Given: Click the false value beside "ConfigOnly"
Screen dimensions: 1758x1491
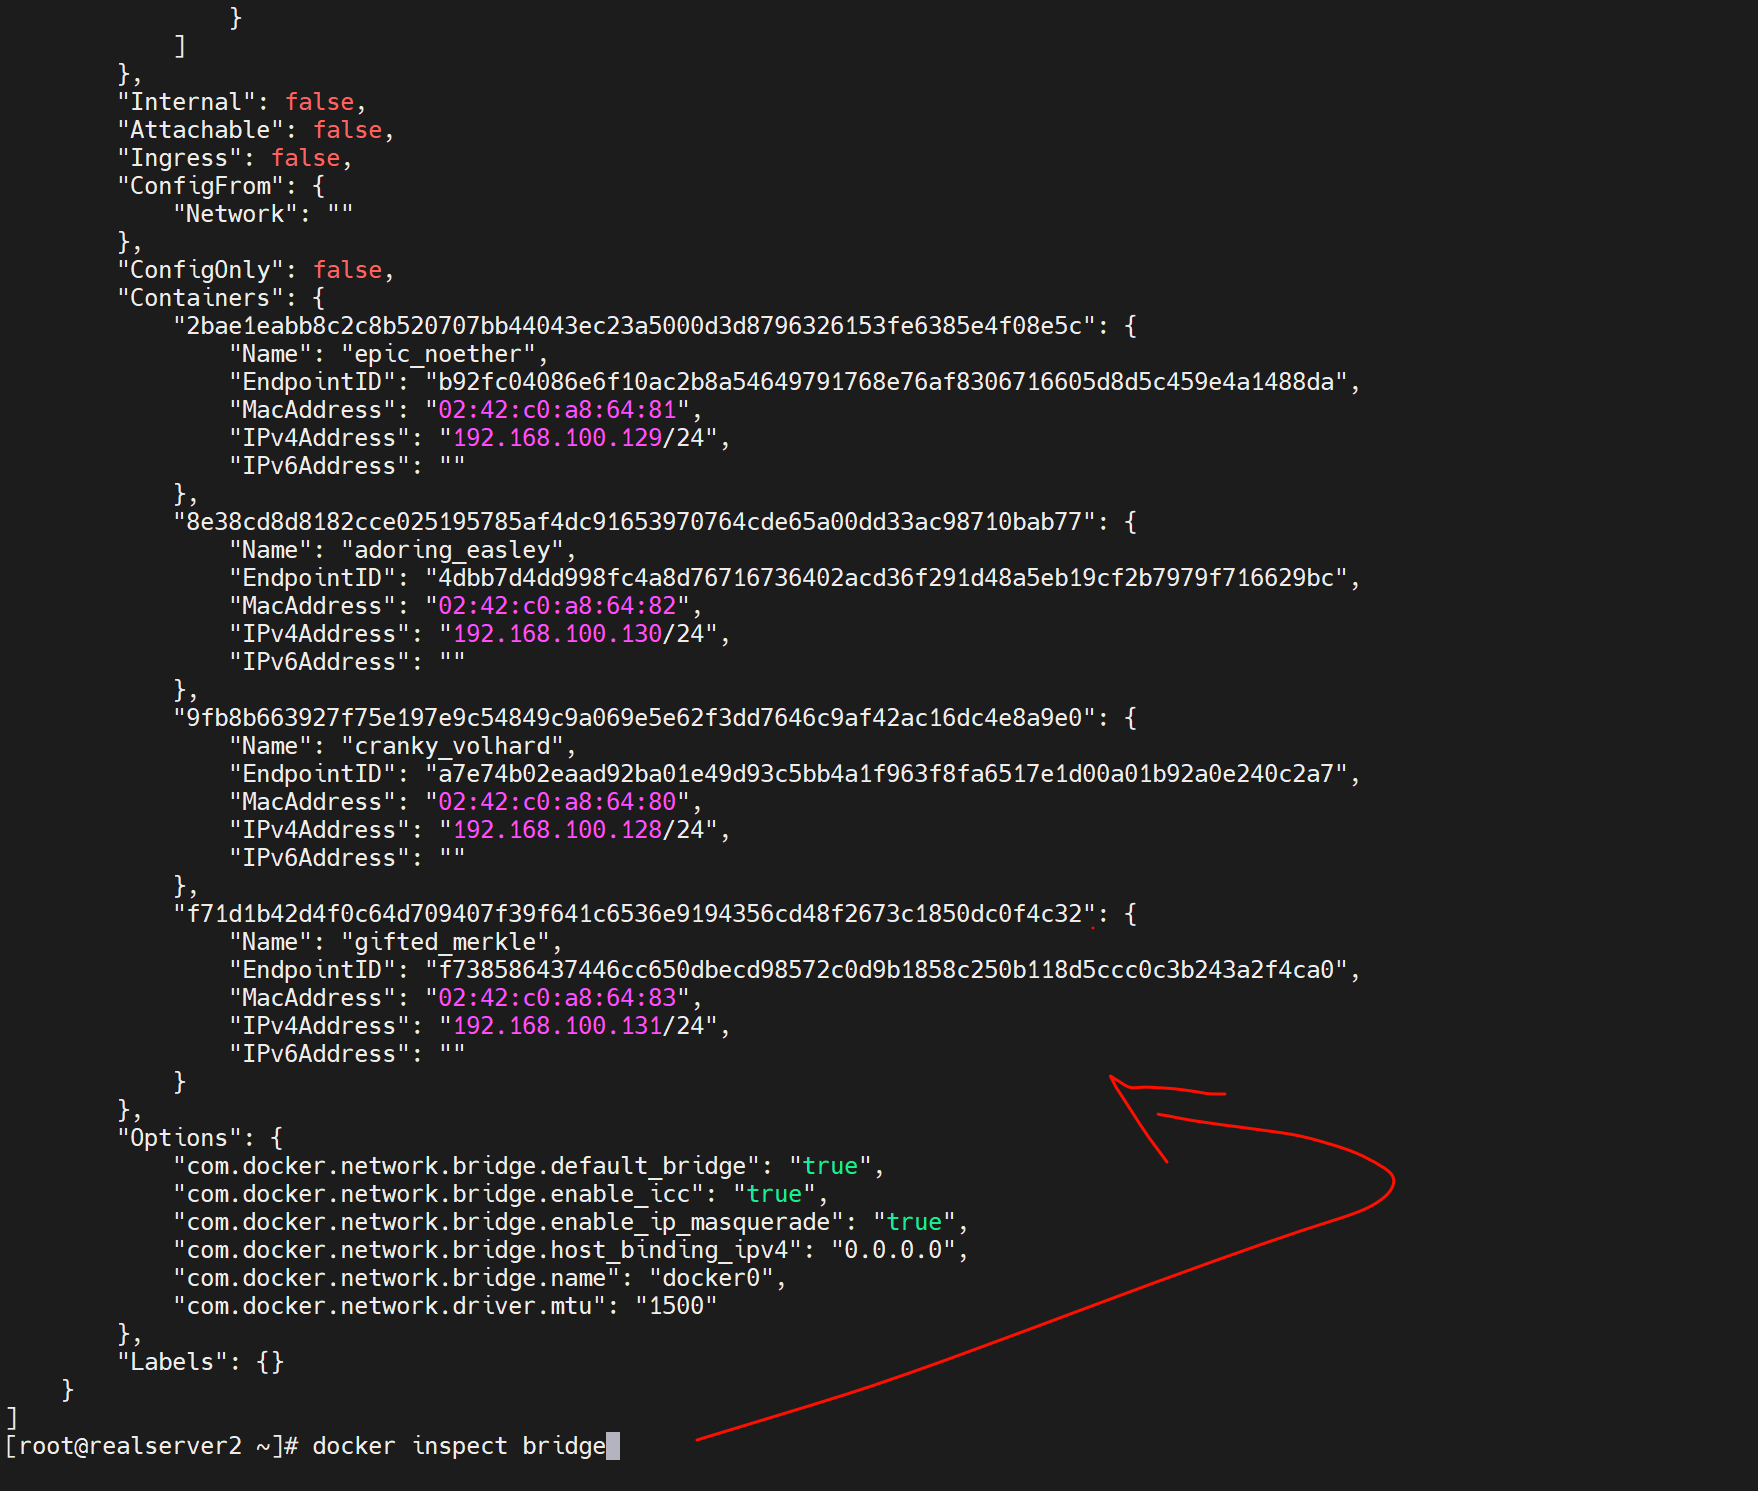Looking at the screenshot, I should (x=348, y=270).
